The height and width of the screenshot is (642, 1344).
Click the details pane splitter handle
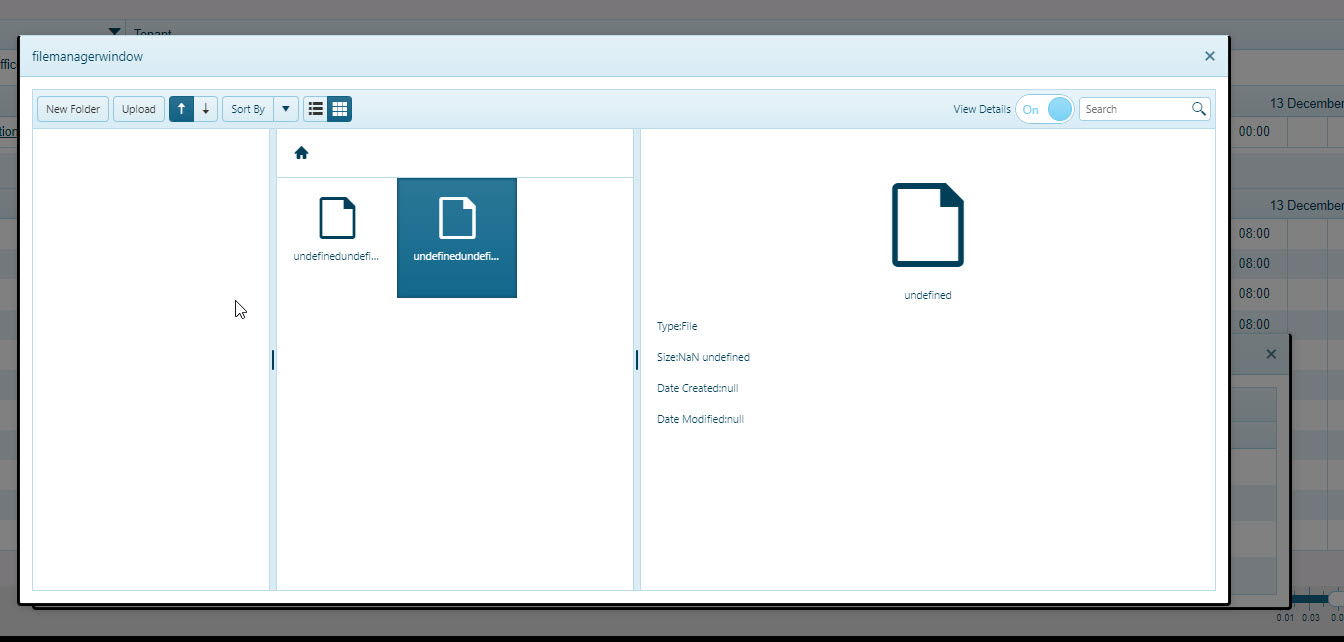[637, 359]
